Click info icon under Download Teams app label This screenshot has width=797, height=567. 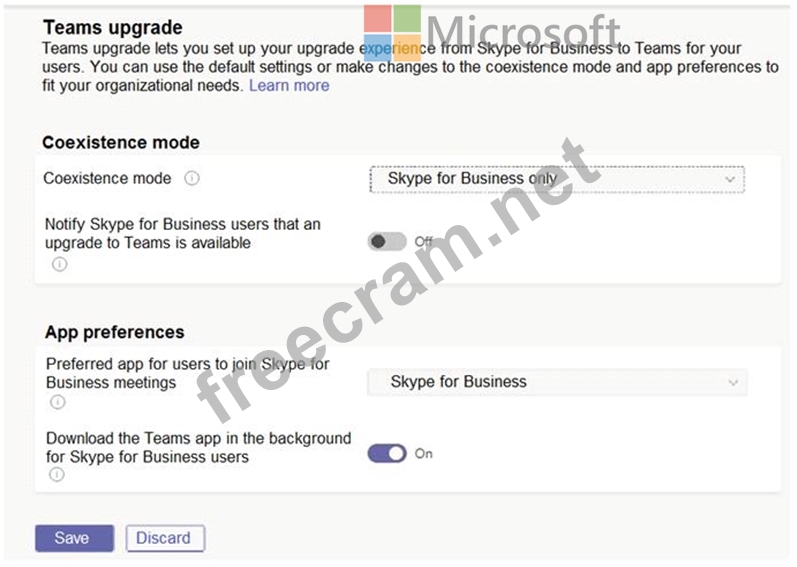click(57, 475)
